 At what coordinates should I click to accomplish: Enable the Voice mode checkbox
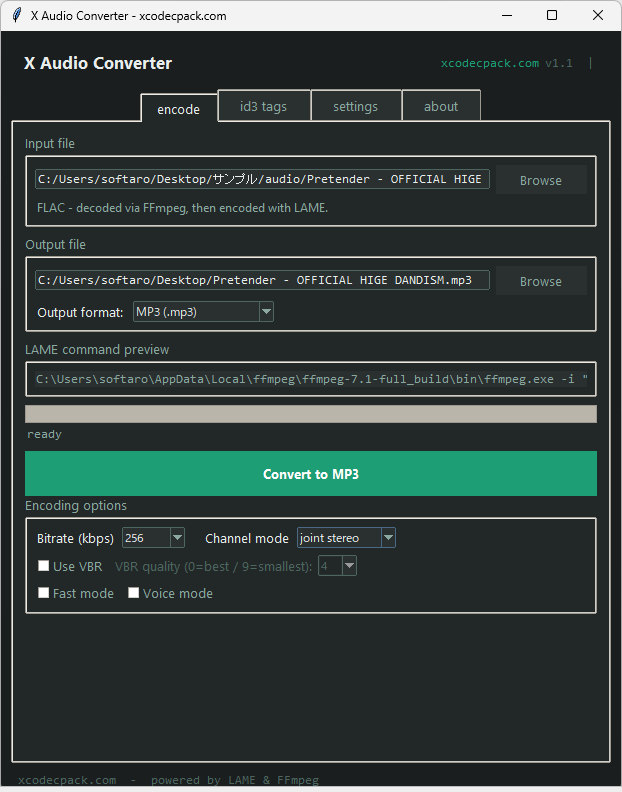pyautogui.click(x=134, y=593)
